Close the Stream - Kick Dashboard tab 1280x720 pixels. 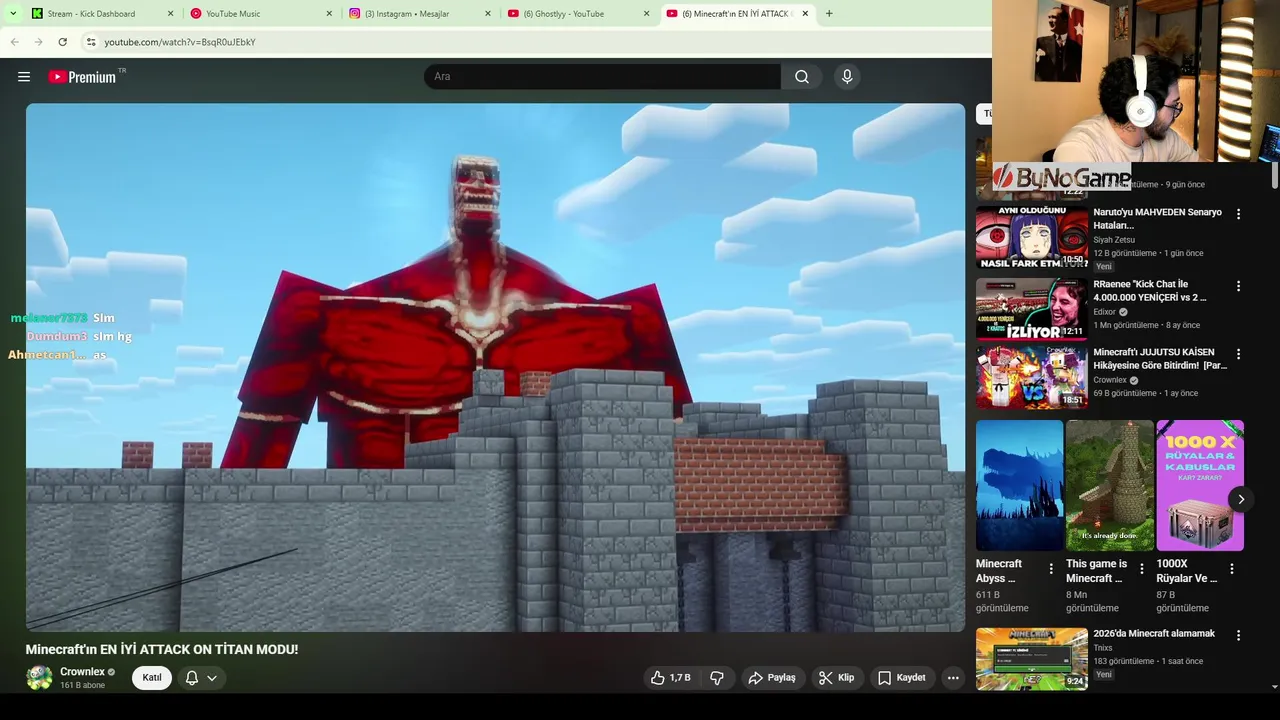(x=170, y=14)
